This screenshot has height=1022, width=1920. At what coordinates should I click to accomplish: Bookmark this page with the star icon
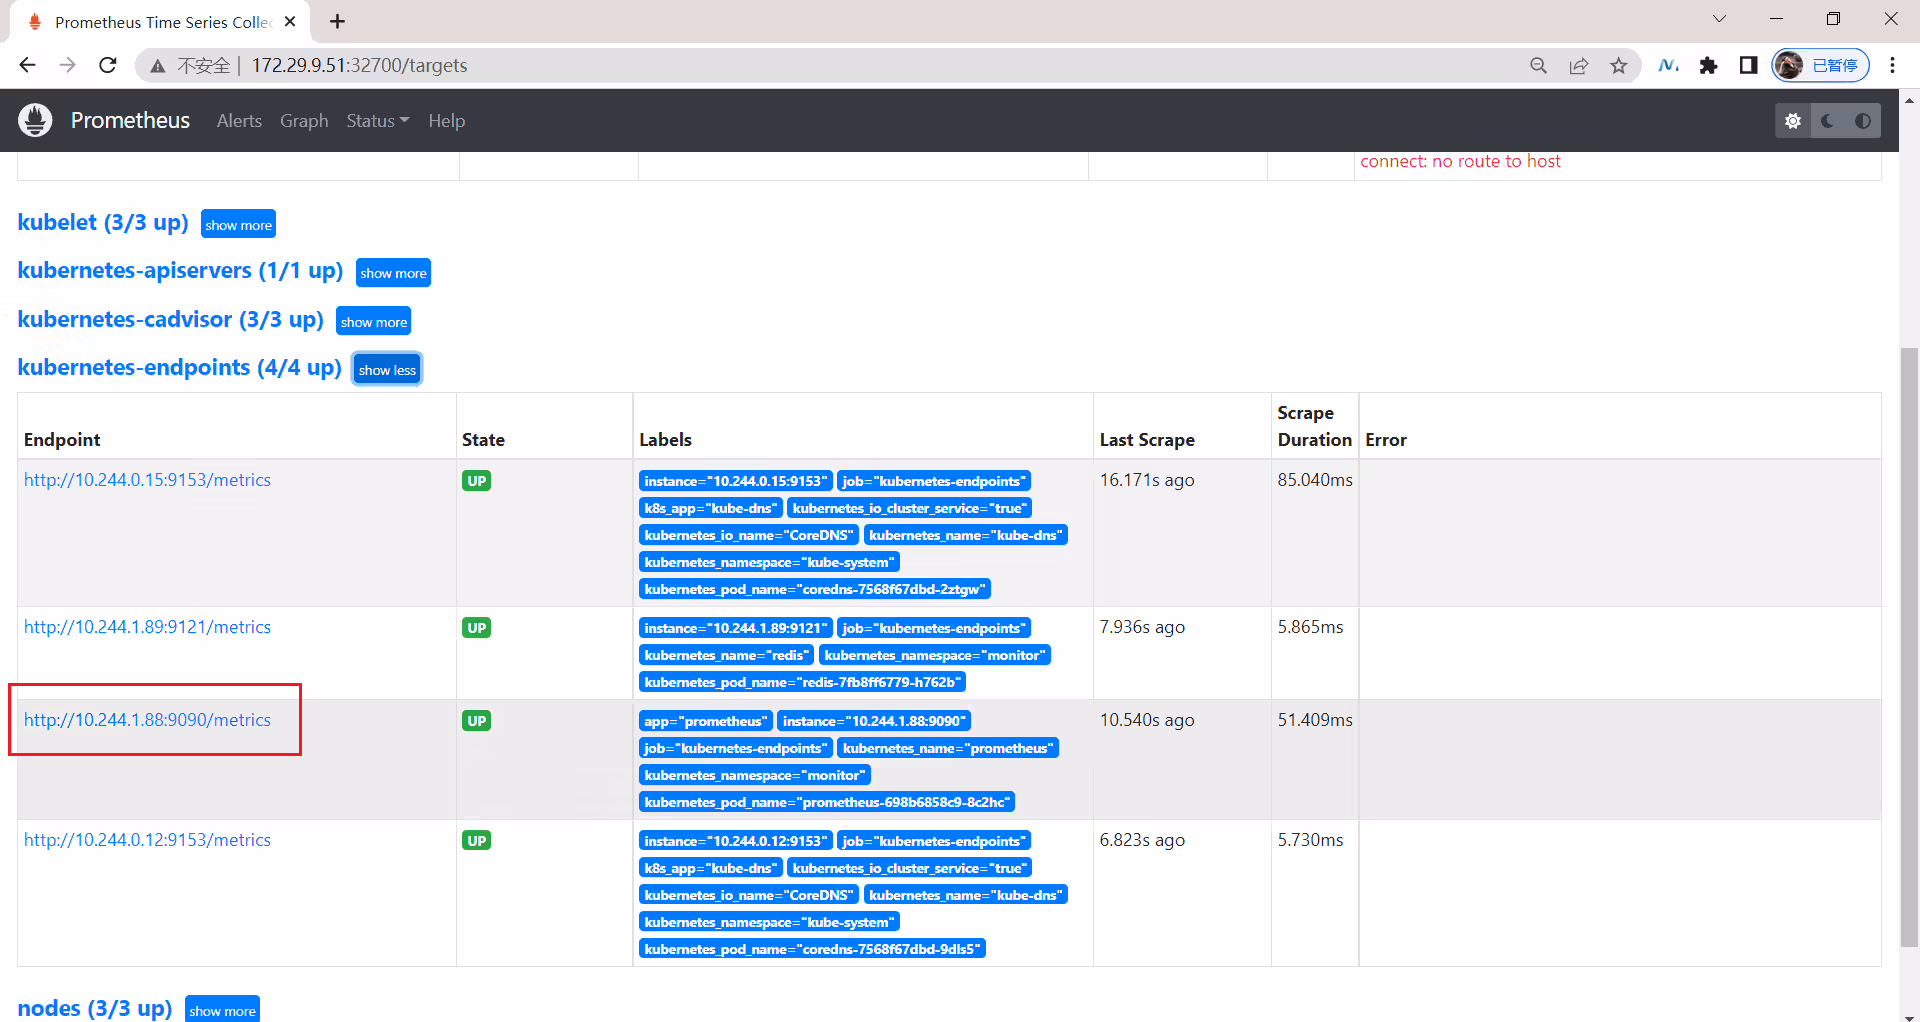1618,65
